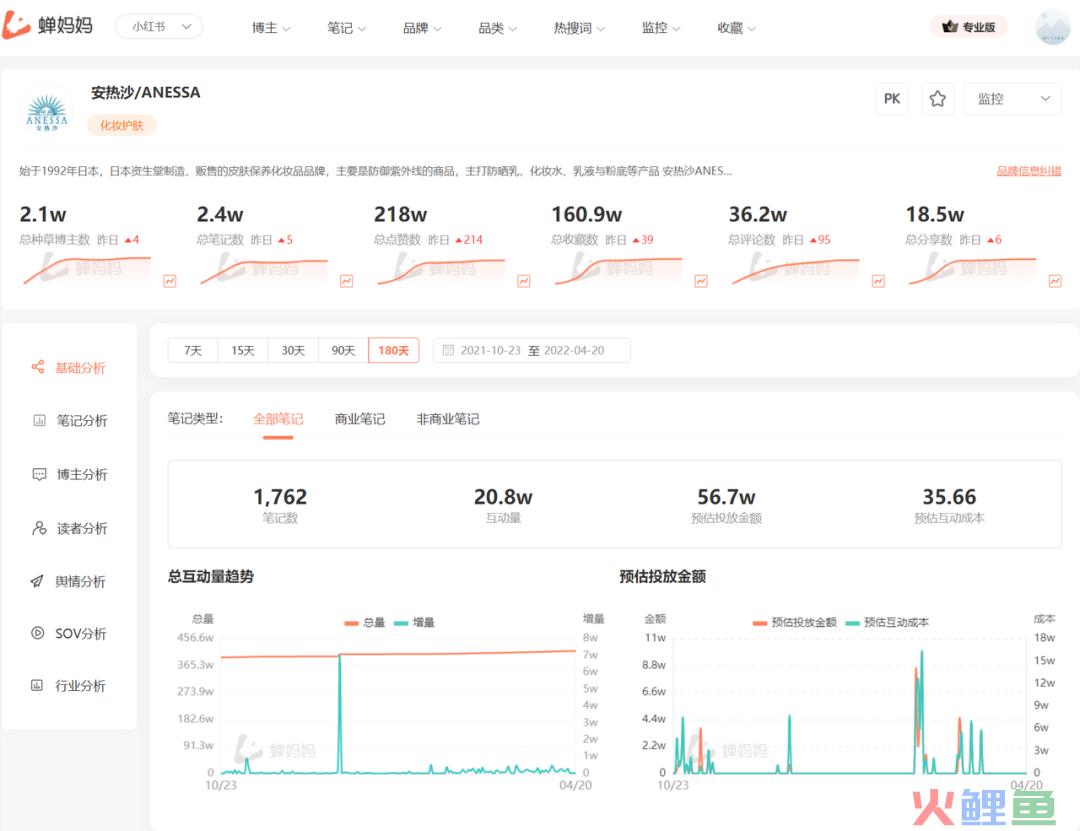The width and height of the screenshot is (1080, 831).
Task: Click the PK compare button
Action: [x=892, y=99]
